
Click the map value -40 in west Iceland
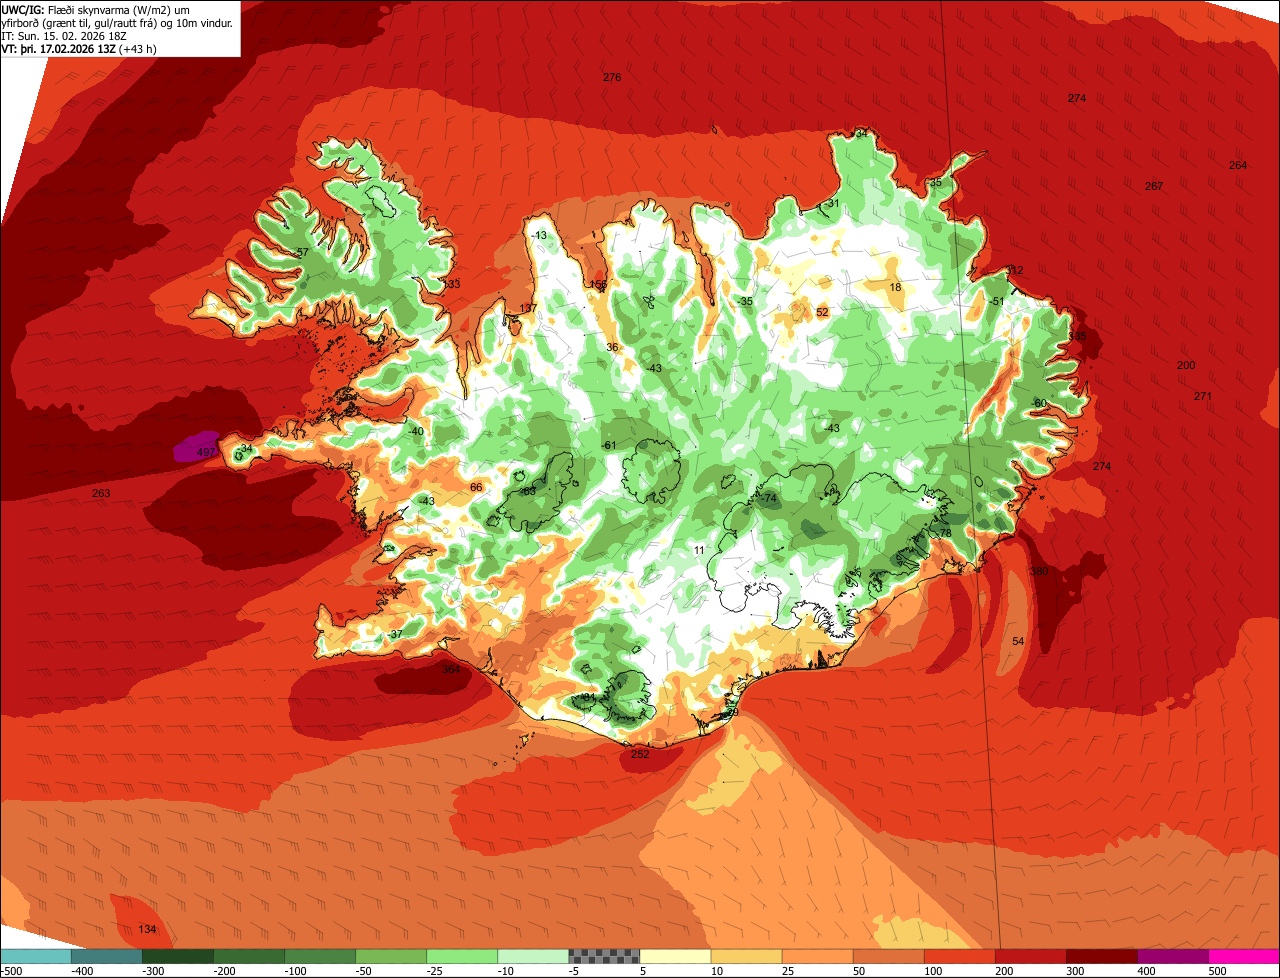(x=415, y=431)
